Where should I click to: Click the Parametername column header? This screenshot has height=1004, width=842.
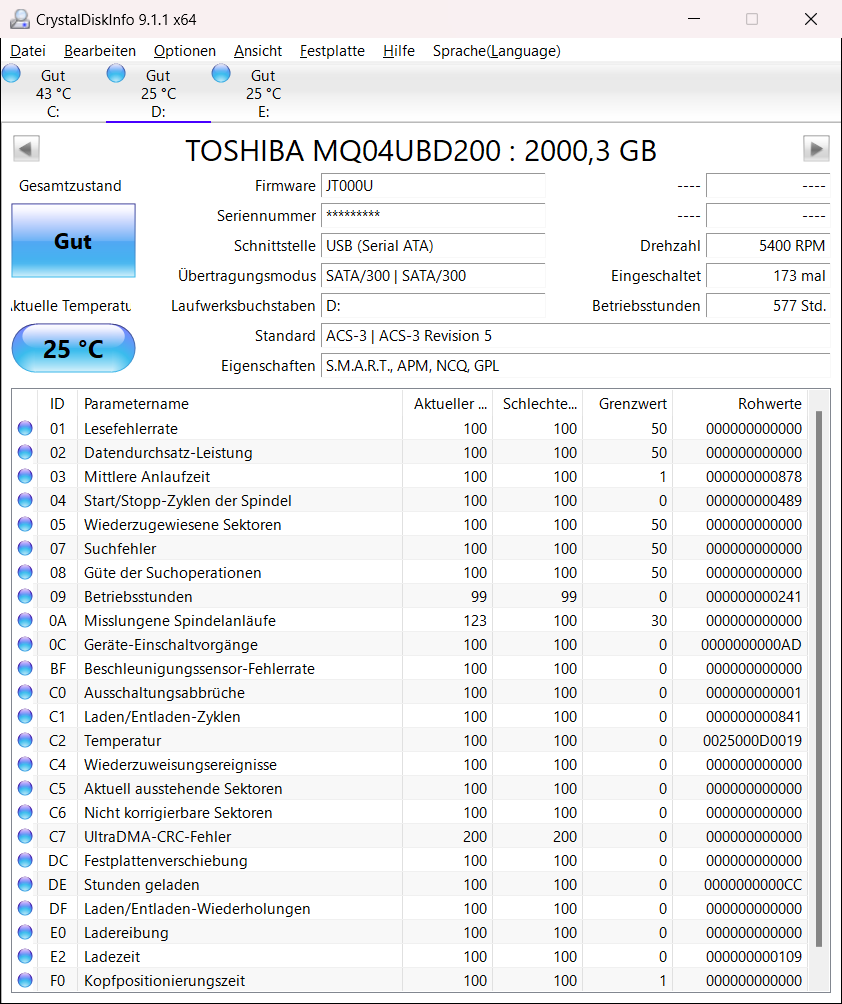point(239,403)
